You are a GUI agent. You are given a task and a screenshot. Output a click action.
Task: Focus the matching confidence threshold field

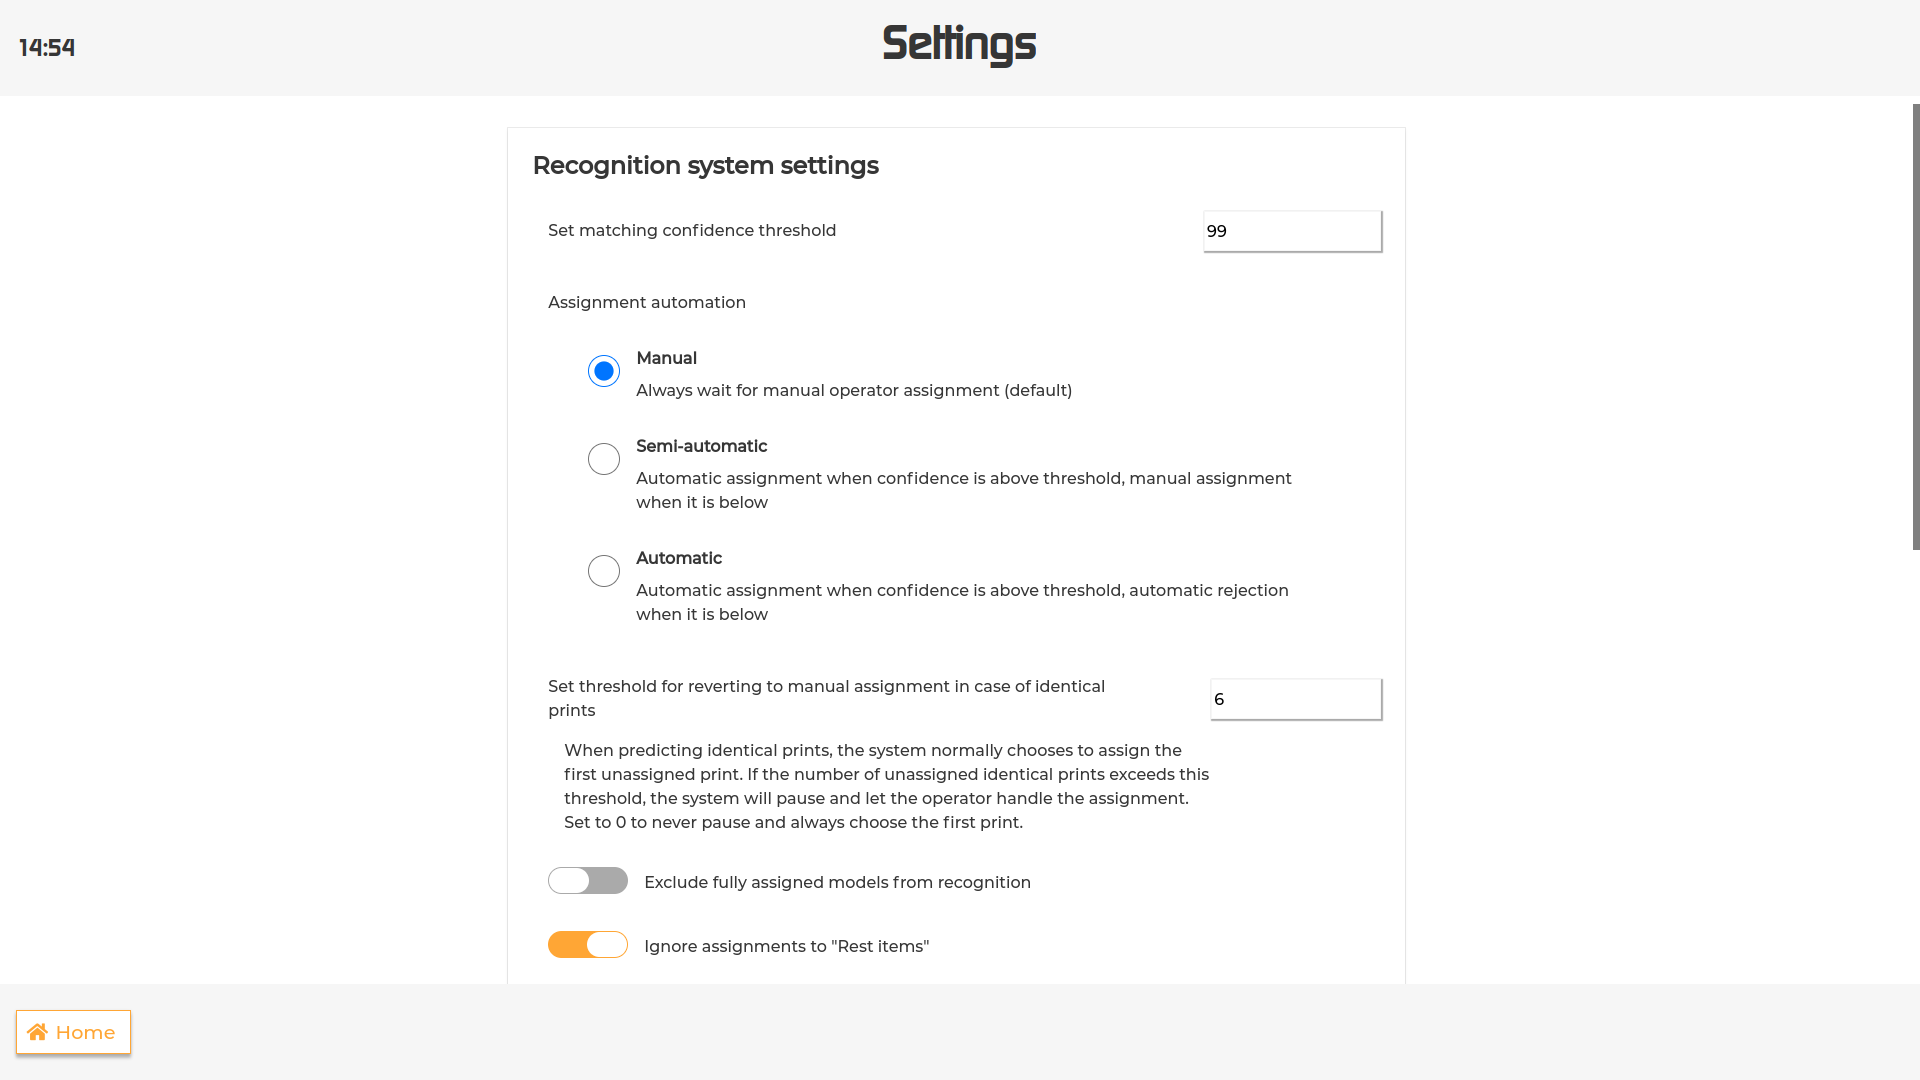(1292, 231)
